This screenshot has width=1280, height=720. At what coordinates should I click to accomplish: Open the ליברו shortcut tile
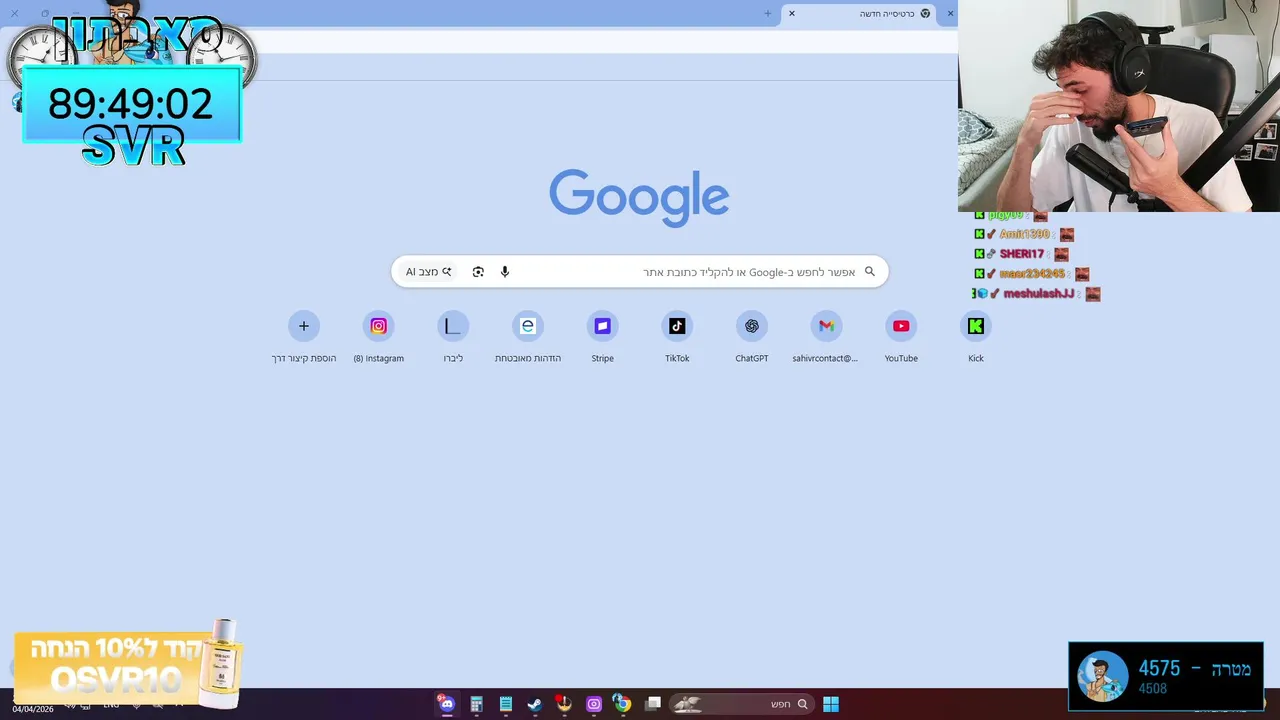pyautogui.click(x=453, y=336)
